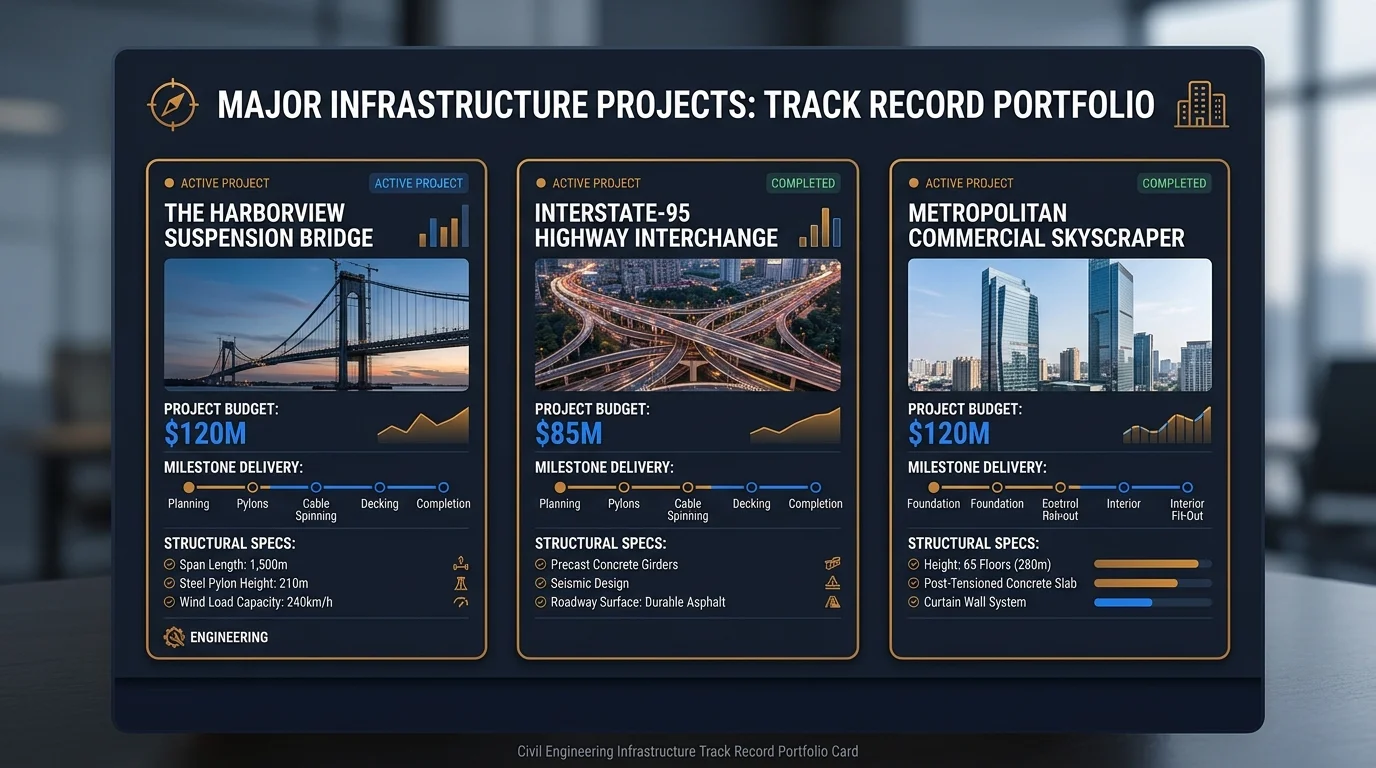Select Pylons milestone node on Harborview card

tap(252, 487)
